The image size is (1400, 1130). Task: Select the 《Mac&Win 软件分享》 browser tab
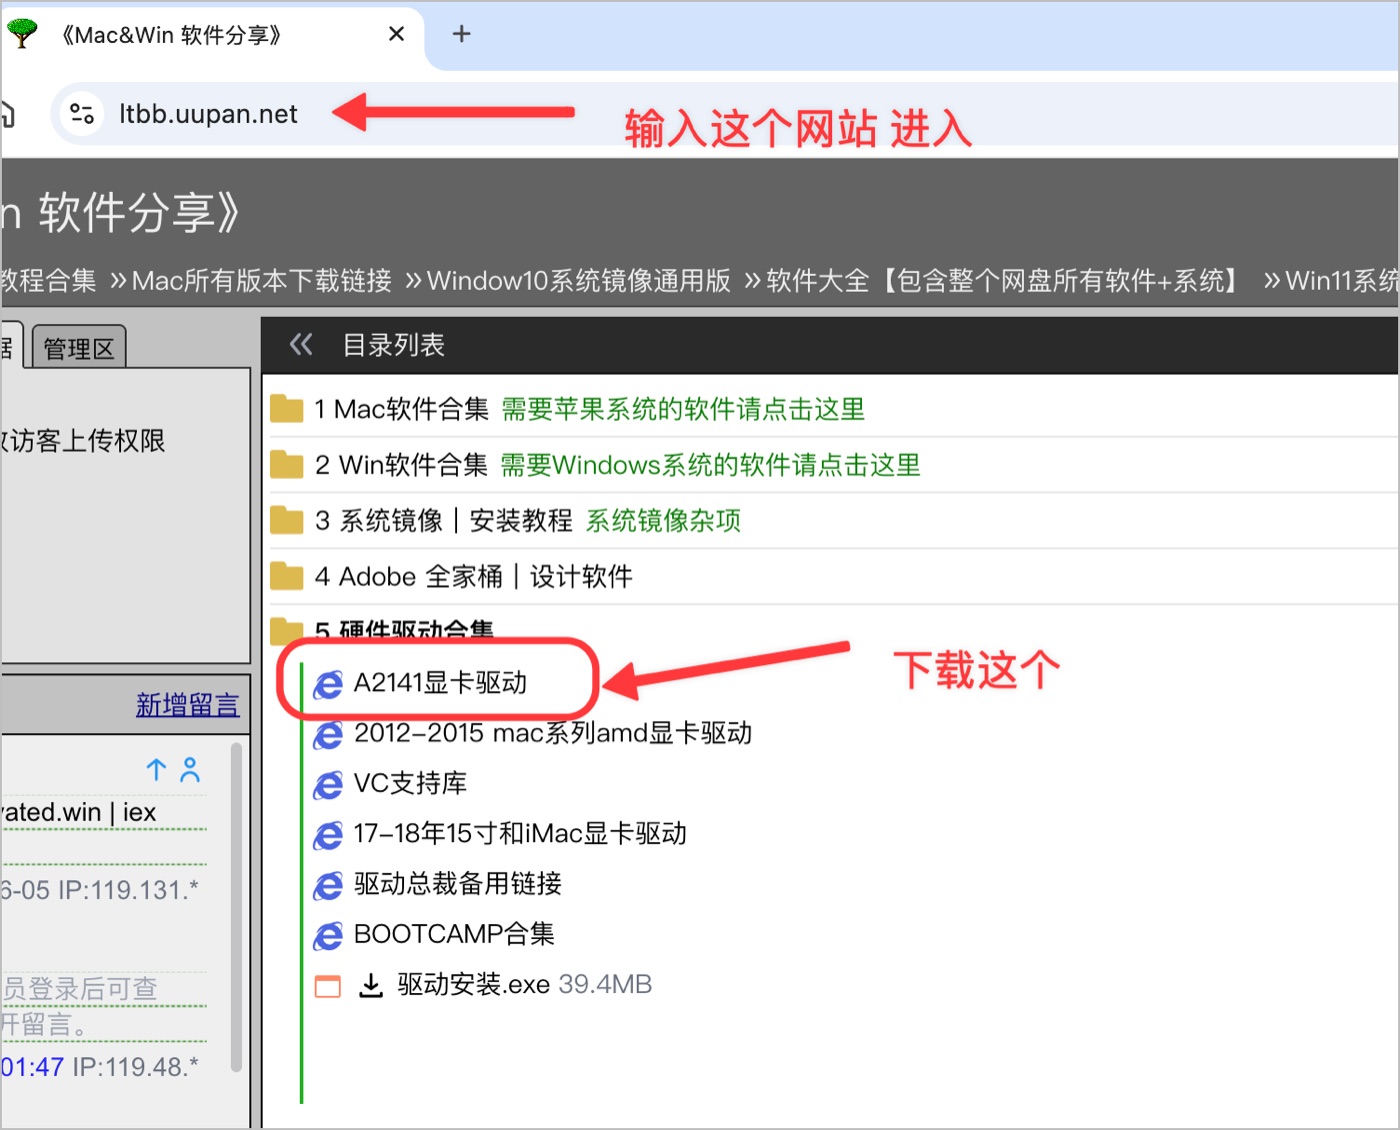[212, 36]
